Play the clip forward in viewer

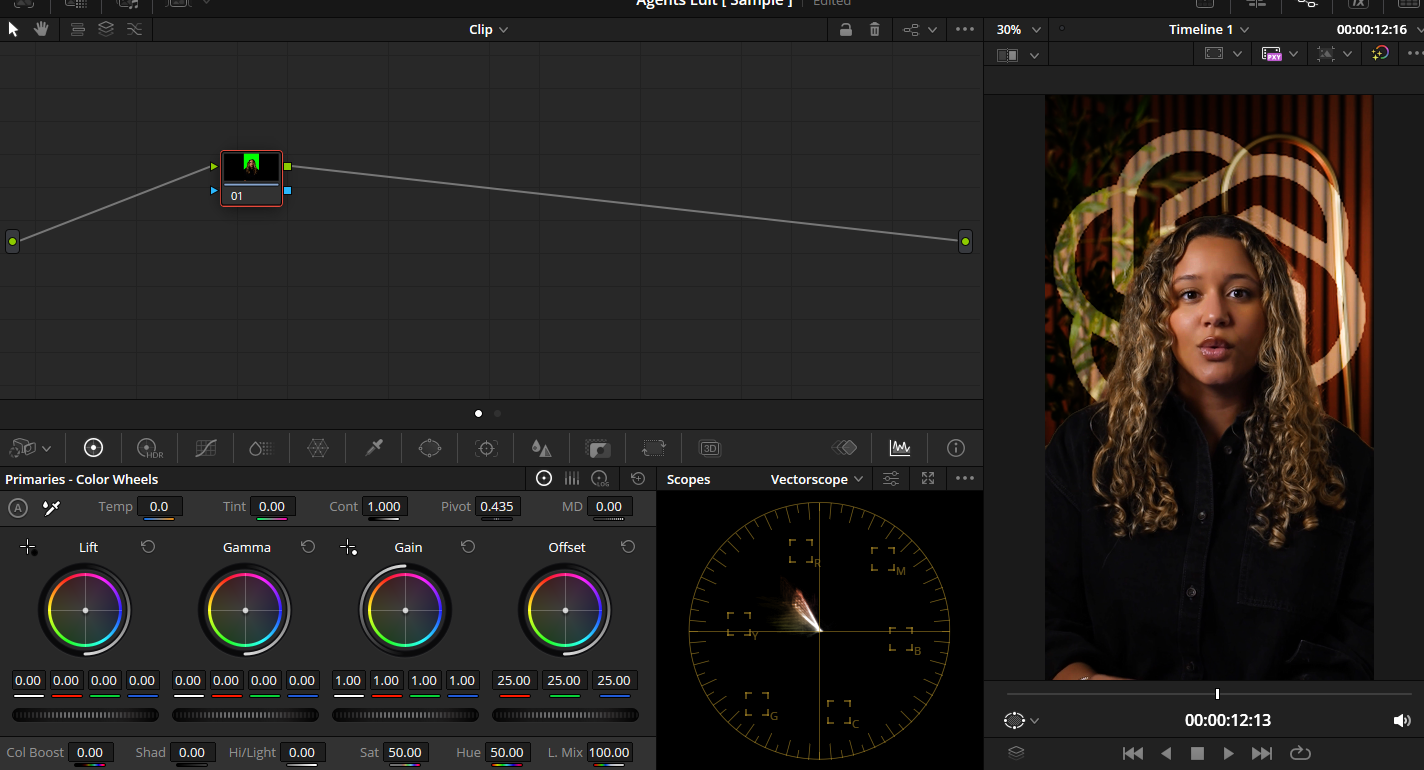coord(1229,753)
